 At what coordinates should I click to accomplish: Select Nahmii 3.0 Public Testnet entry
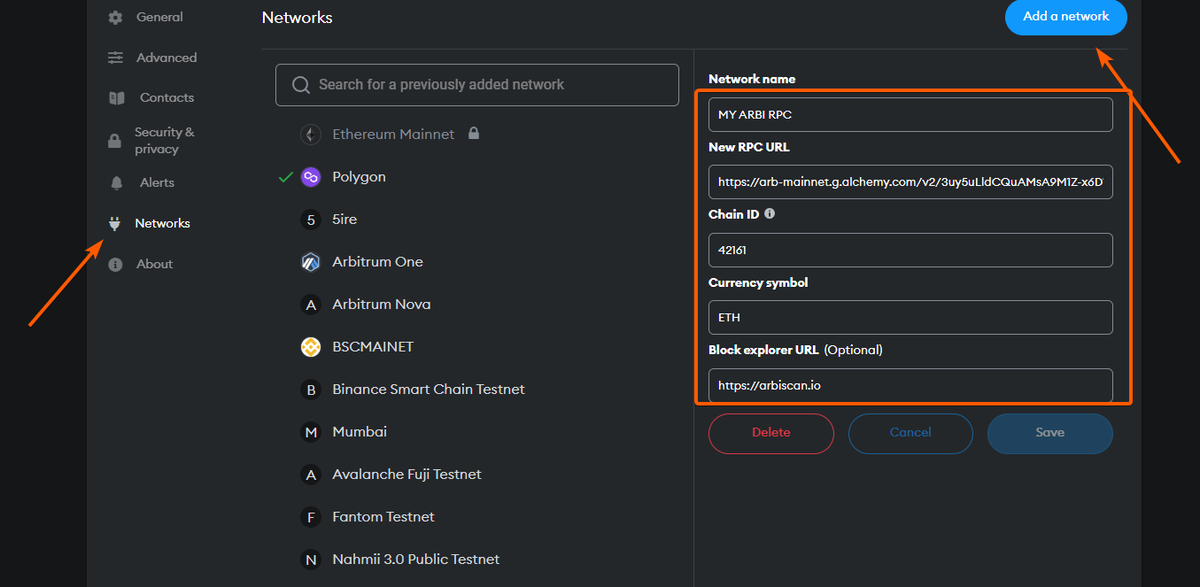[415, 559]
